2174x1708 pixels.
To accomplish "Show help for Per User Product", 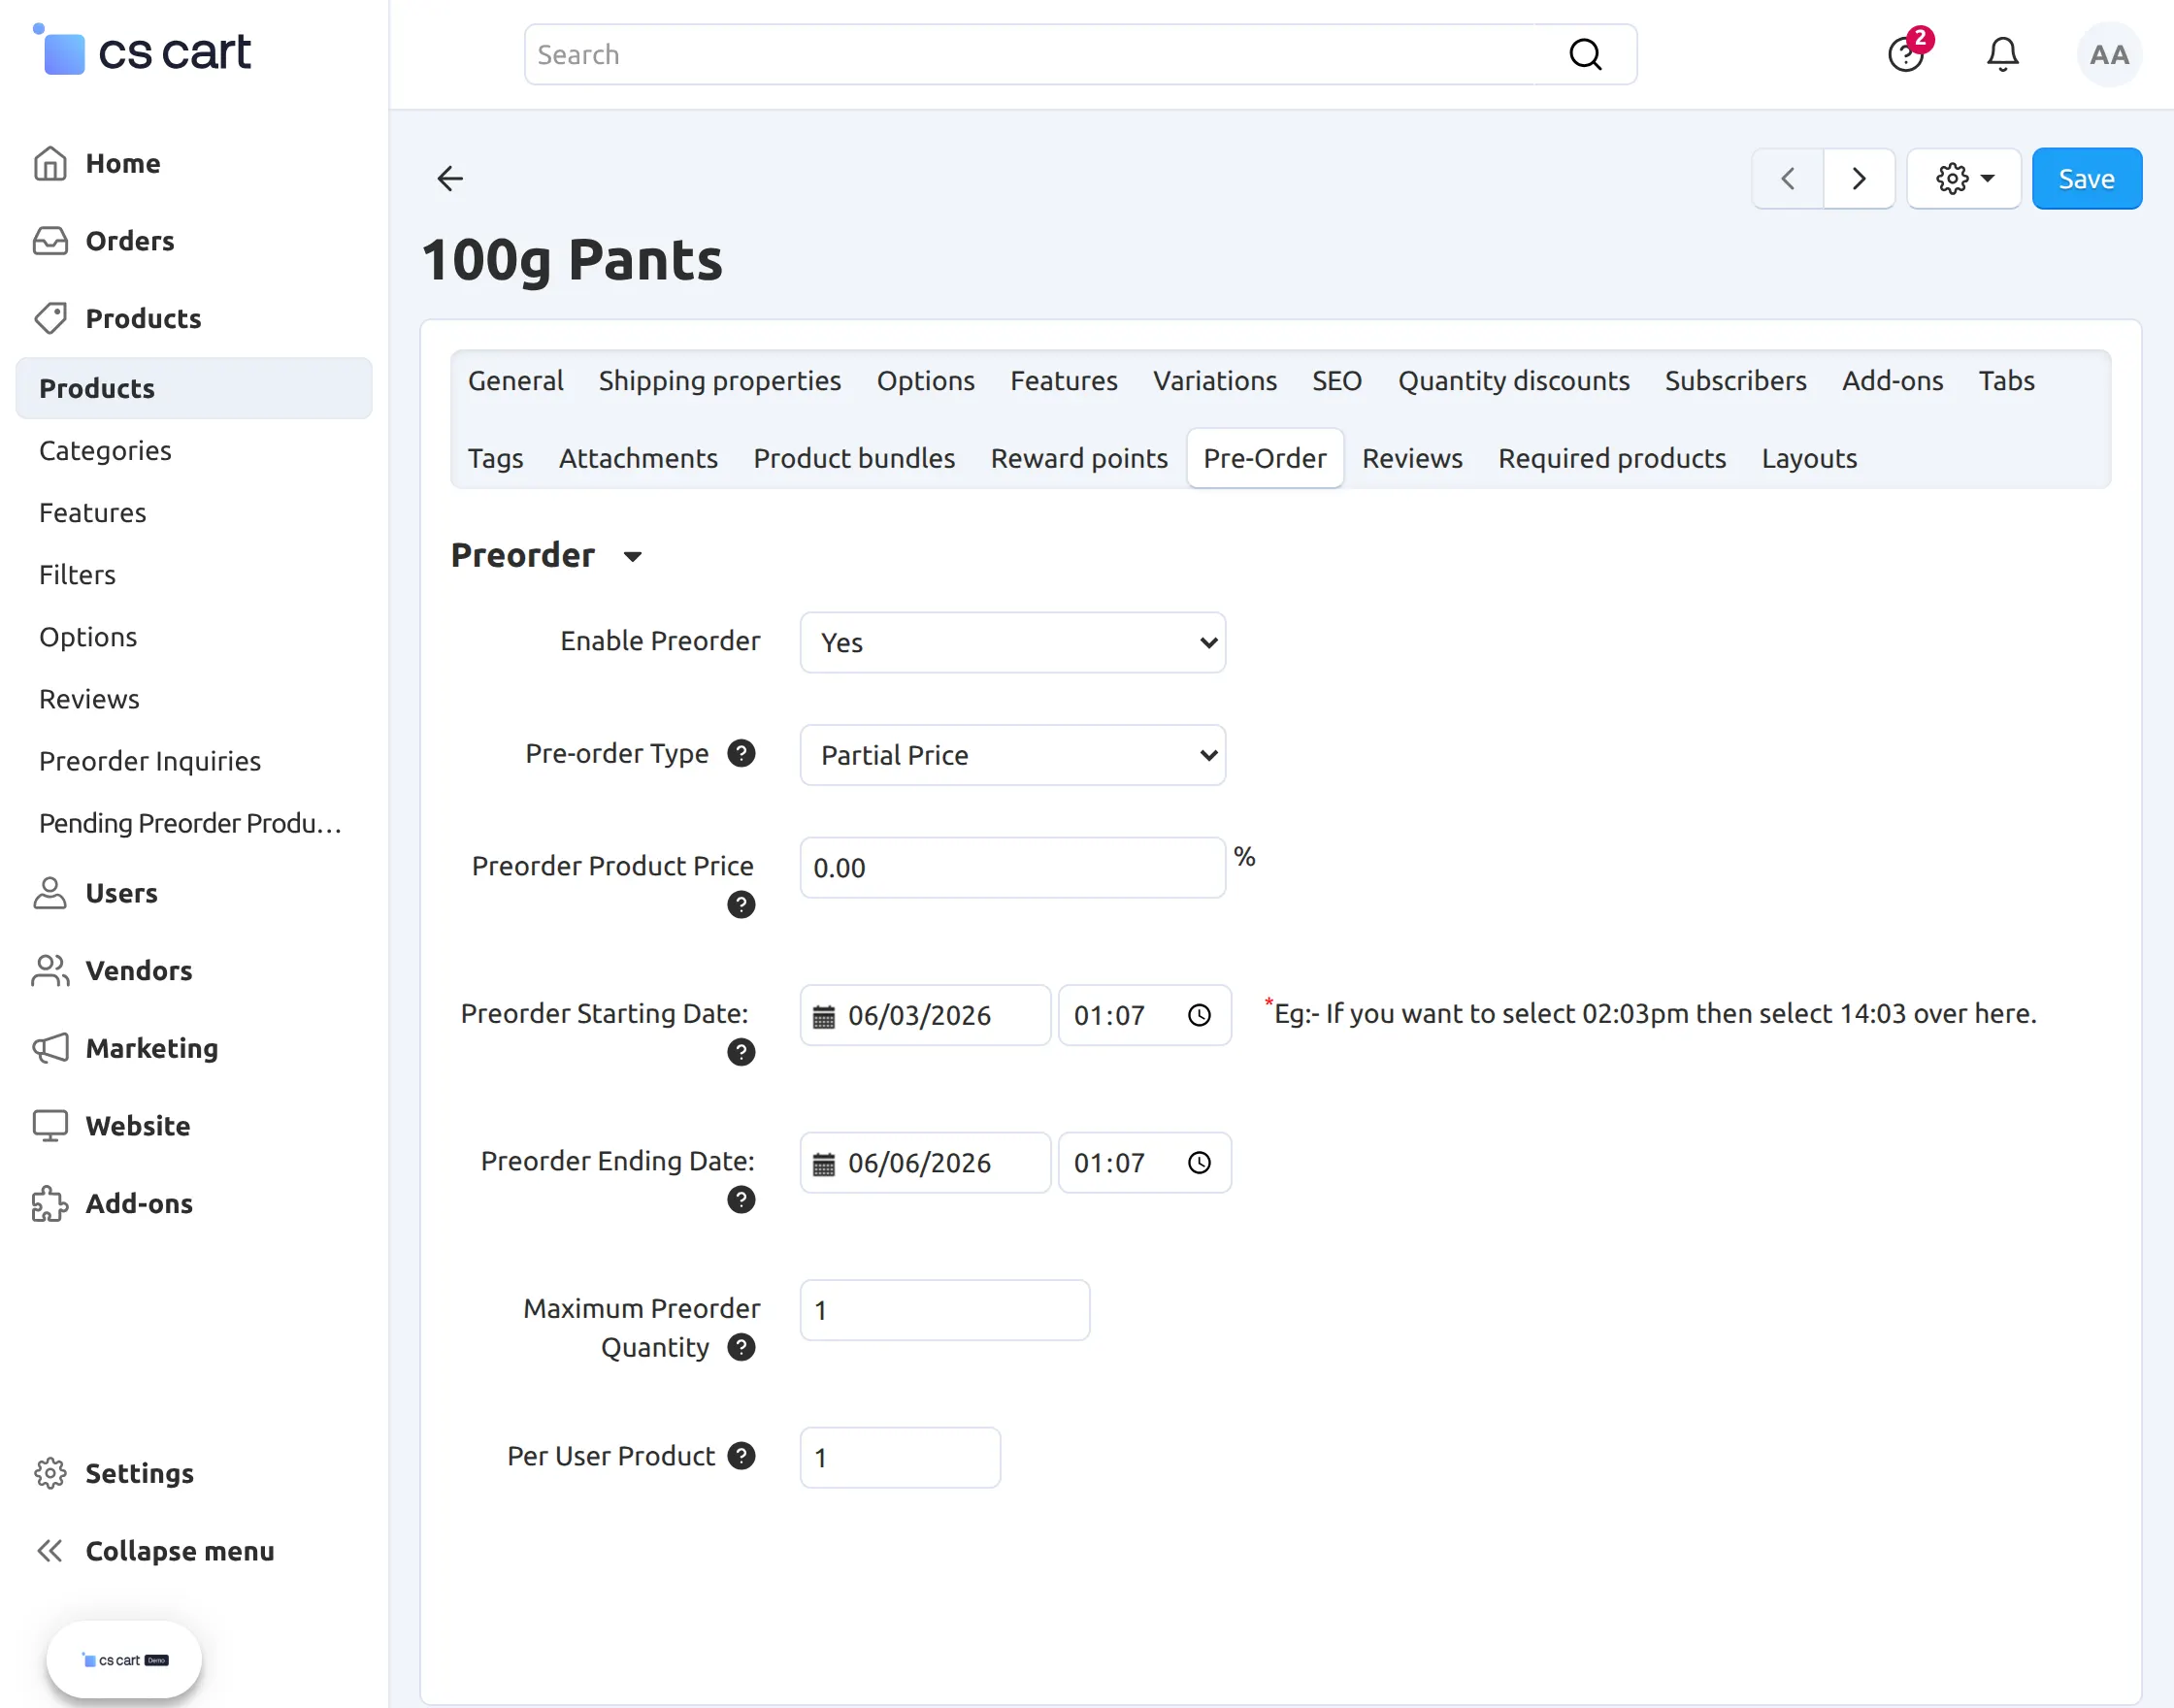I will tap(741, 1456).
